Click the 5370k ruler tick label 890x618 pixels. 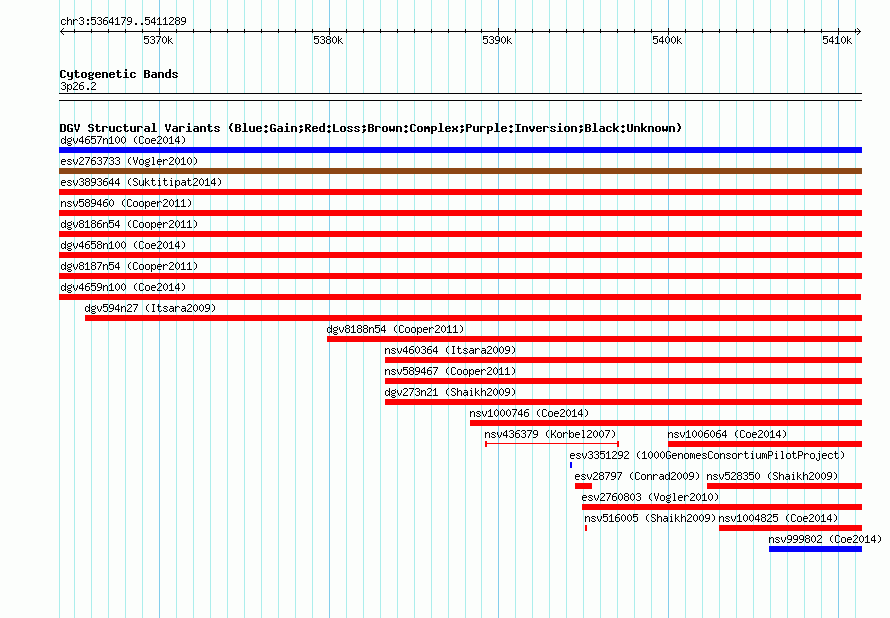(158, 40)
